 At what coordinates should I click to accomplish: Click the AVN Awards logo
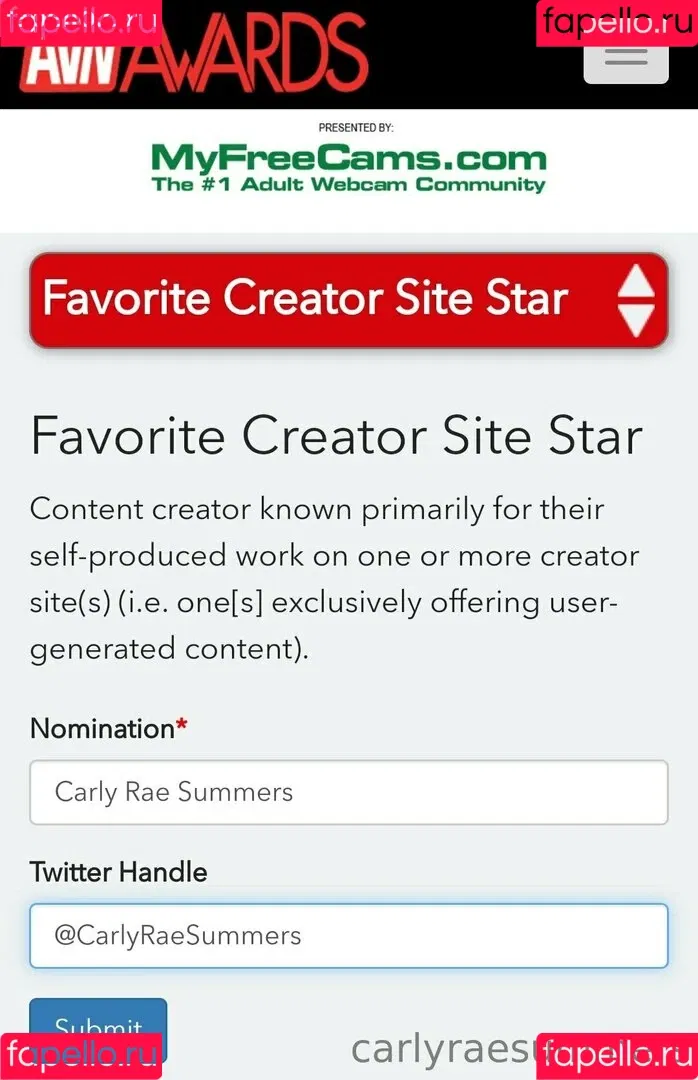193,54
